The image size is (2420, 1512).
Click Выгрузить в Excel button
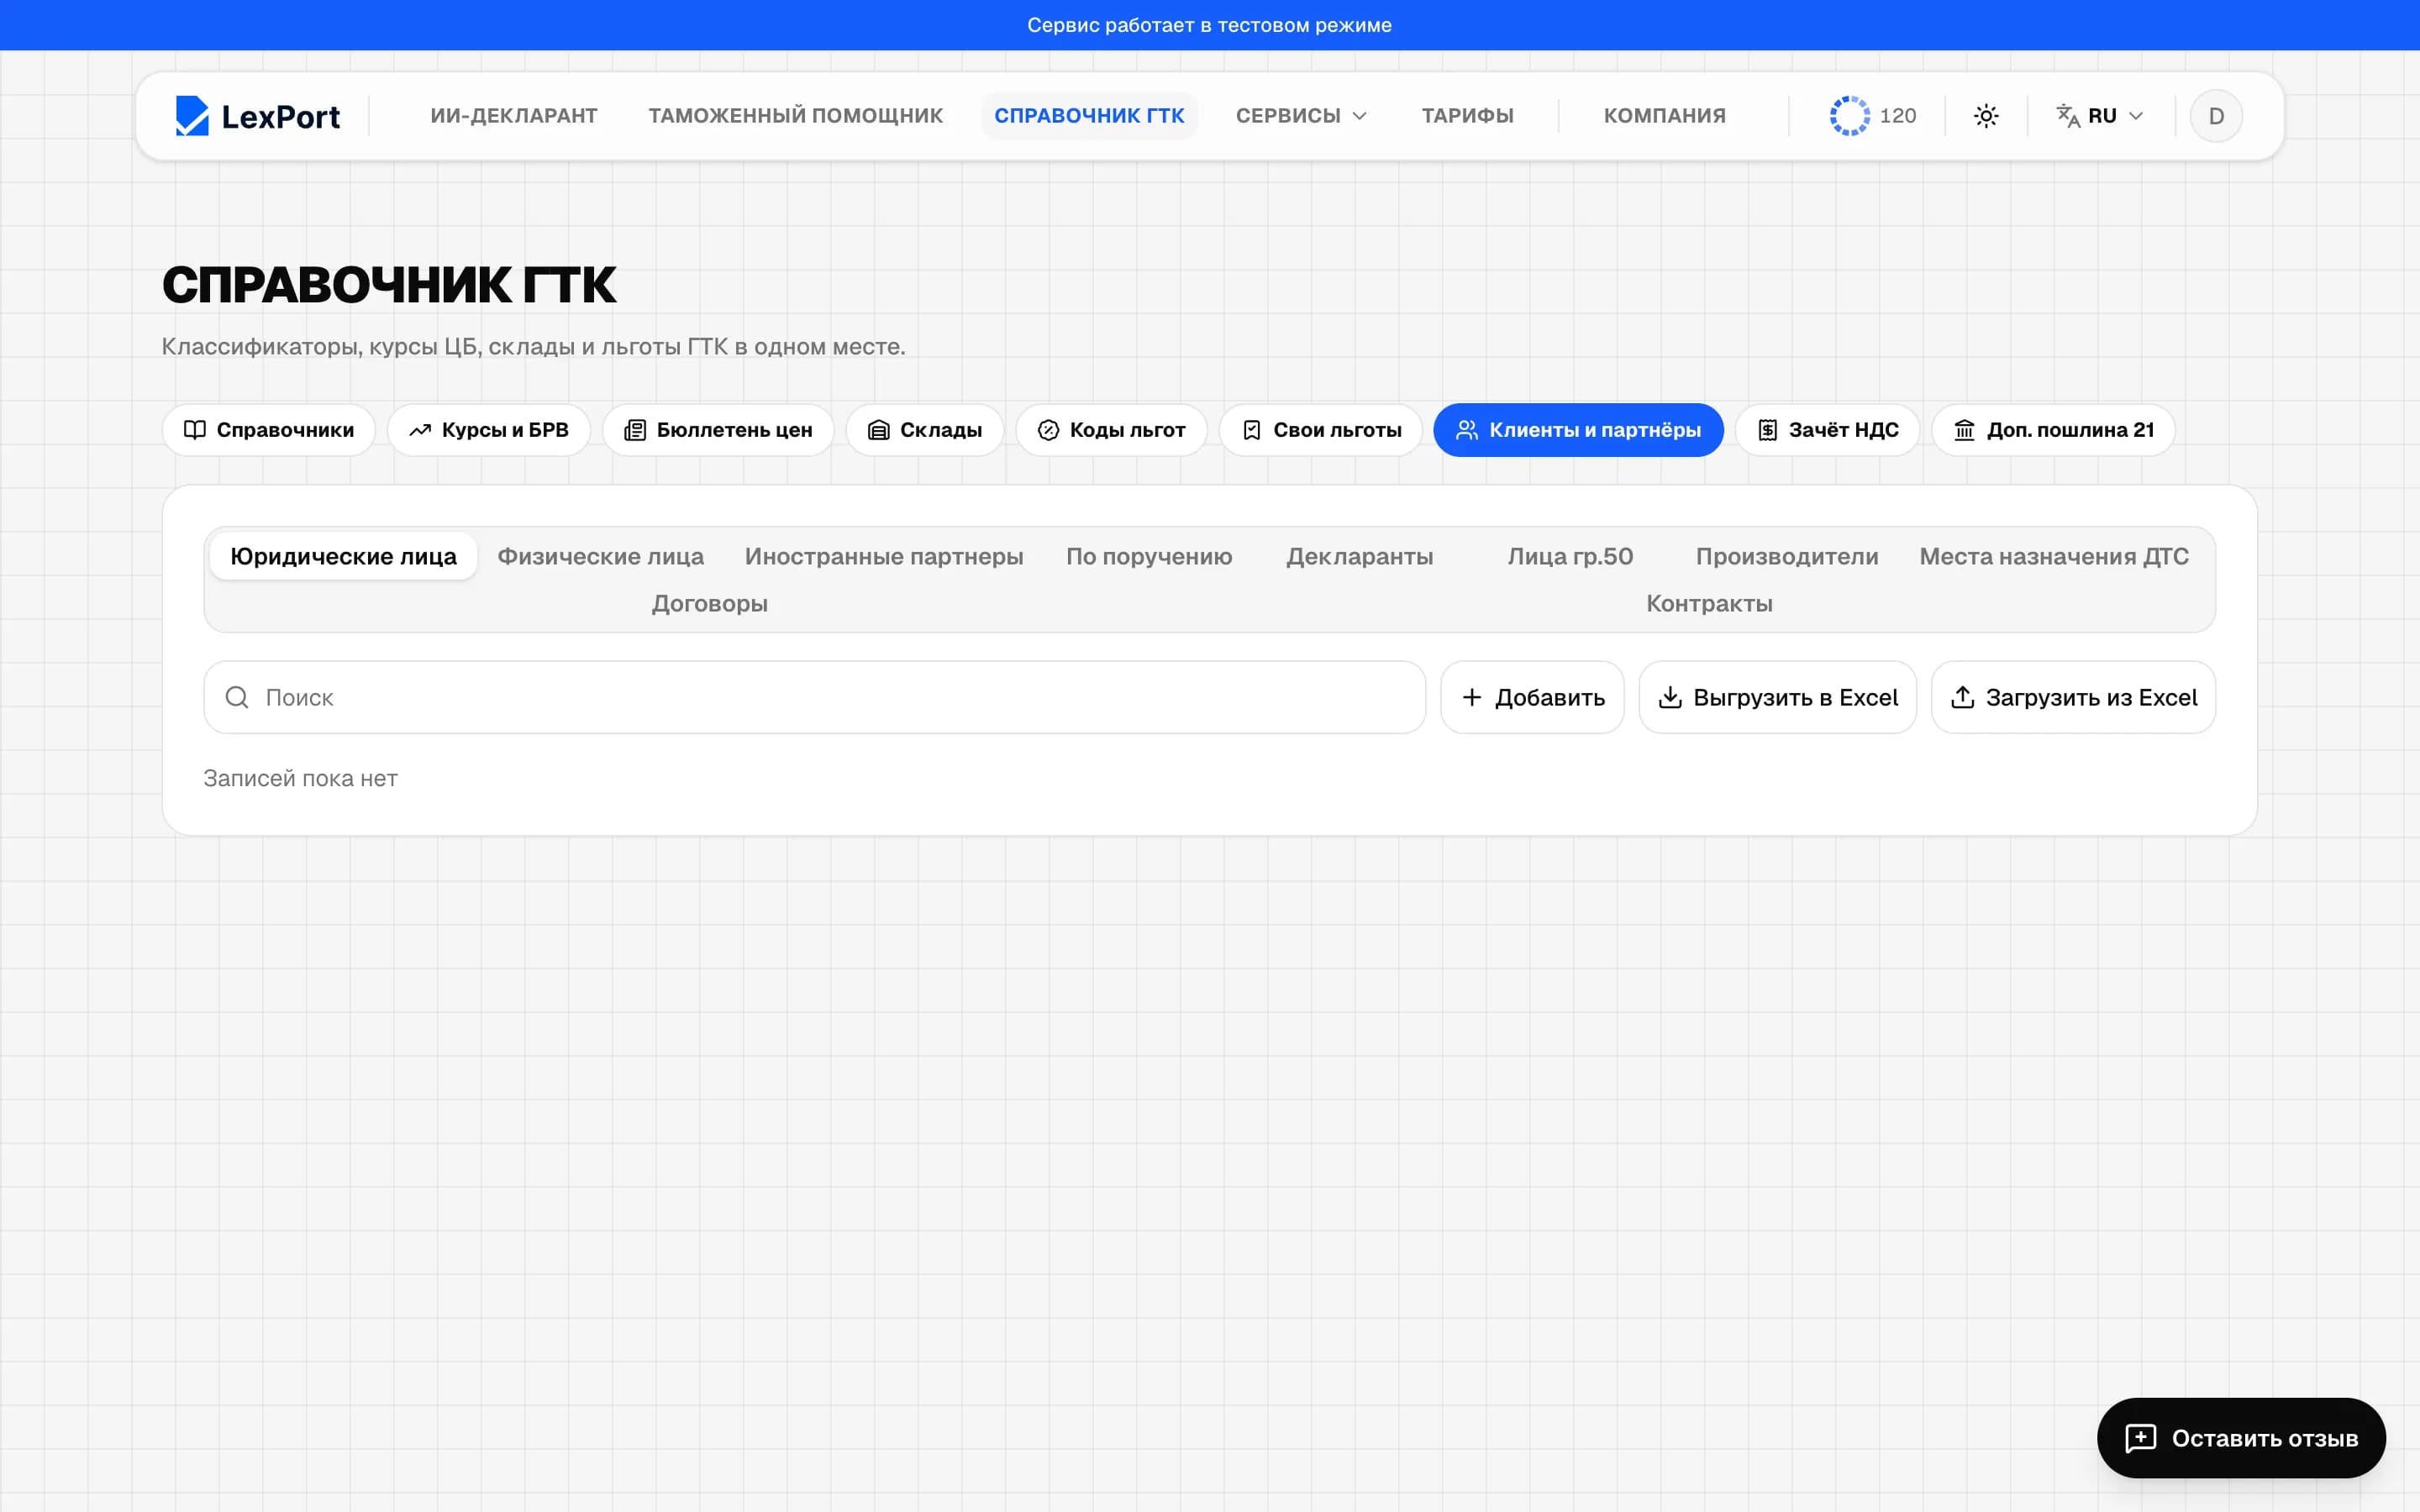point(1777,697)
